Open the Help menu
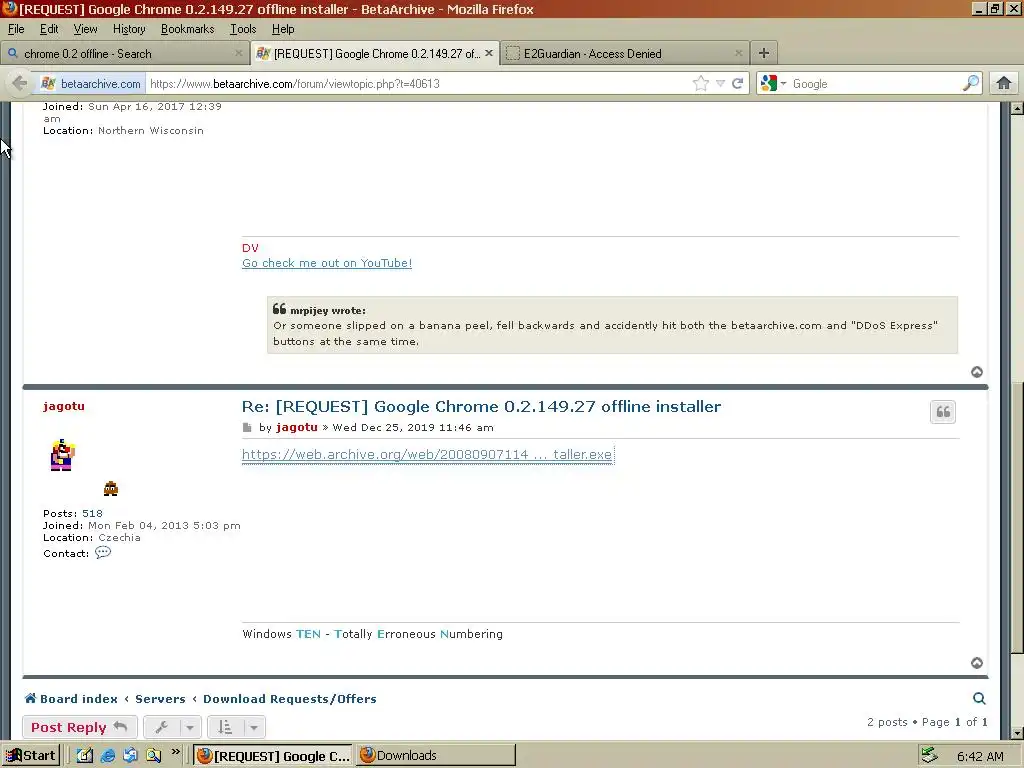The height and width of the screenshot is (768, 1024). point(283,29)
